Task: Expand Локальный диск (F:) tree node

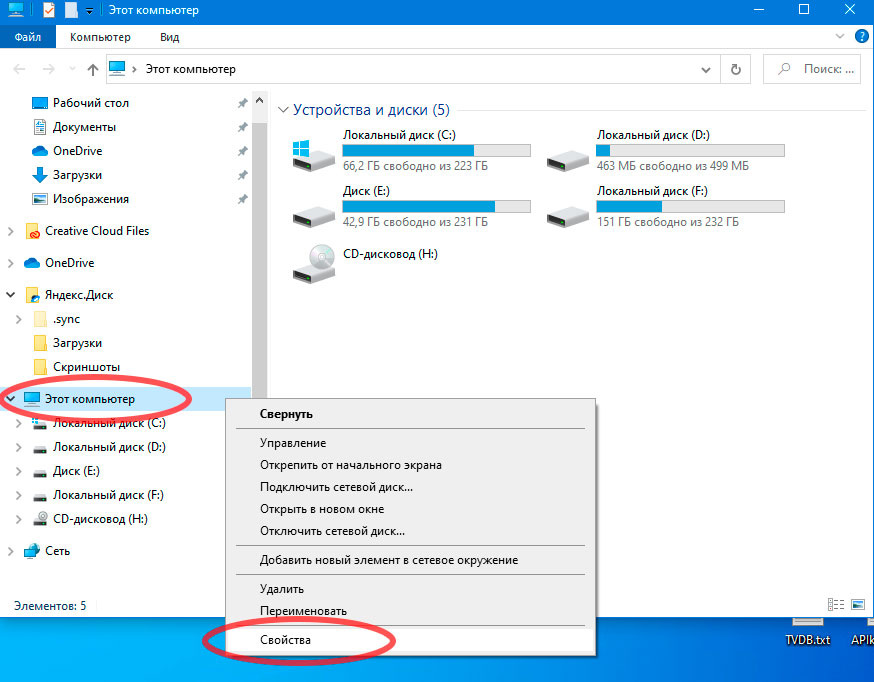Action: 18,495
